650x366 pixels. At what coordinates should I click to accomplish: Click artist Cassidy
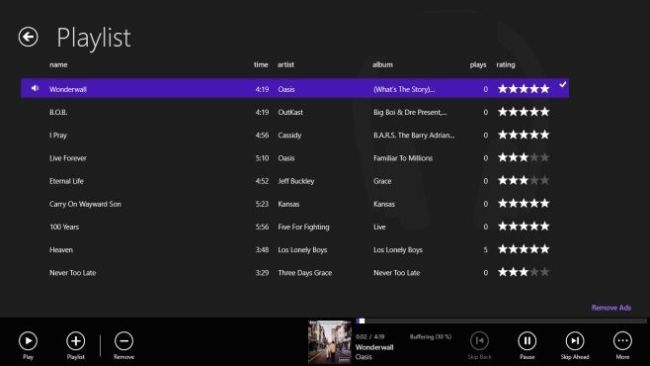click(289, 135)
